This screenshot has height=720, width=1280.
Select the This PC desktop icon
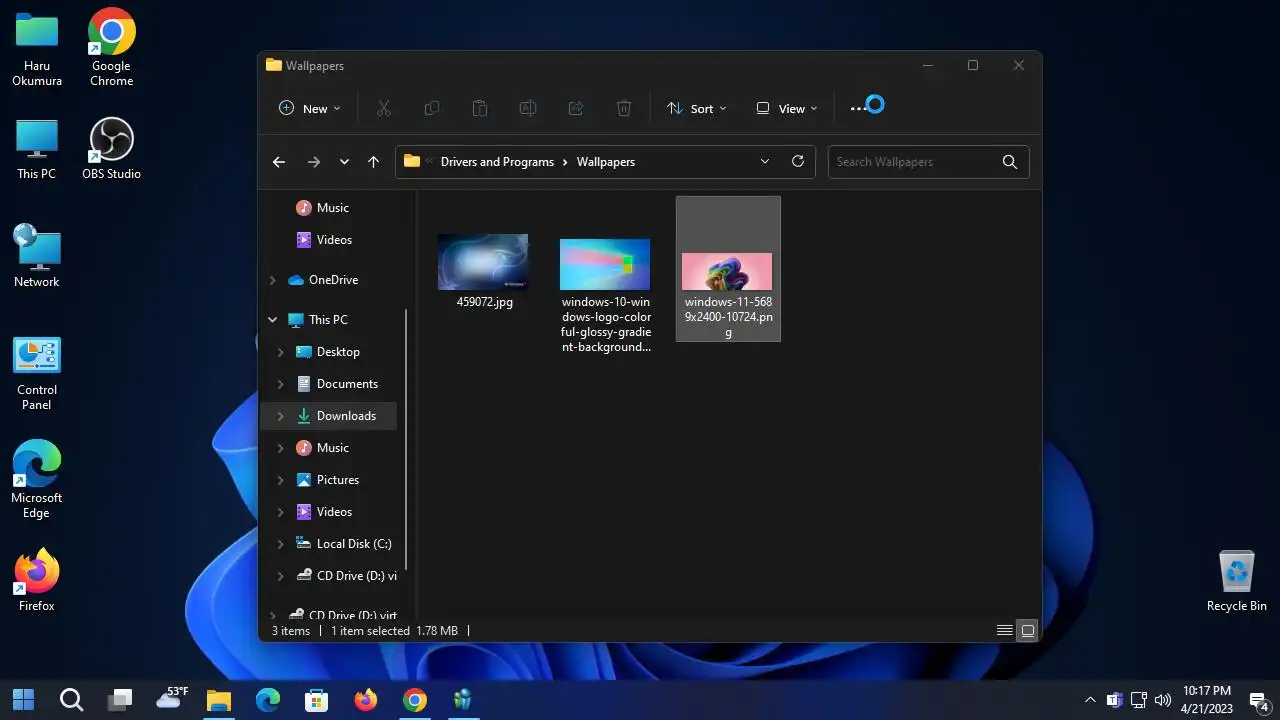point(37,149)
